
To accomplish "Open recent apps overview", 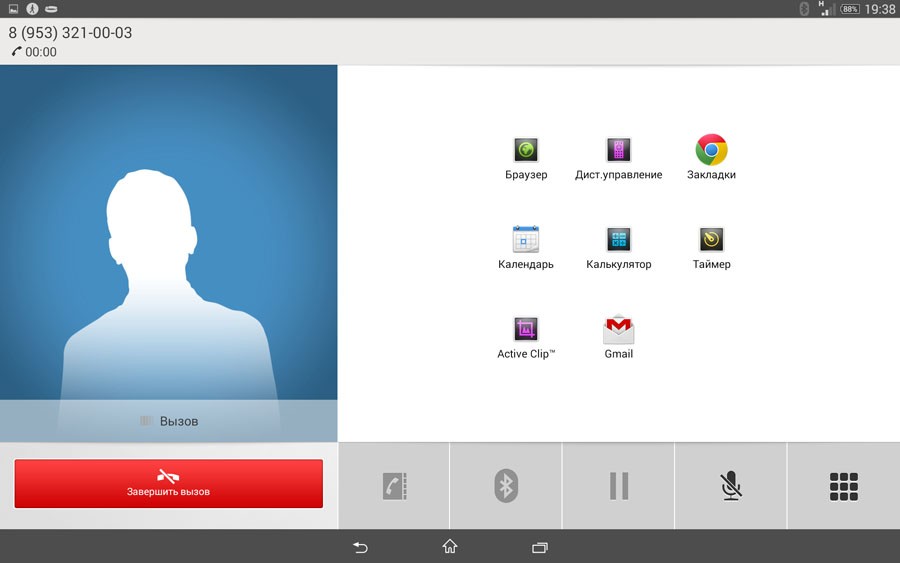I will tap(540, 547).
